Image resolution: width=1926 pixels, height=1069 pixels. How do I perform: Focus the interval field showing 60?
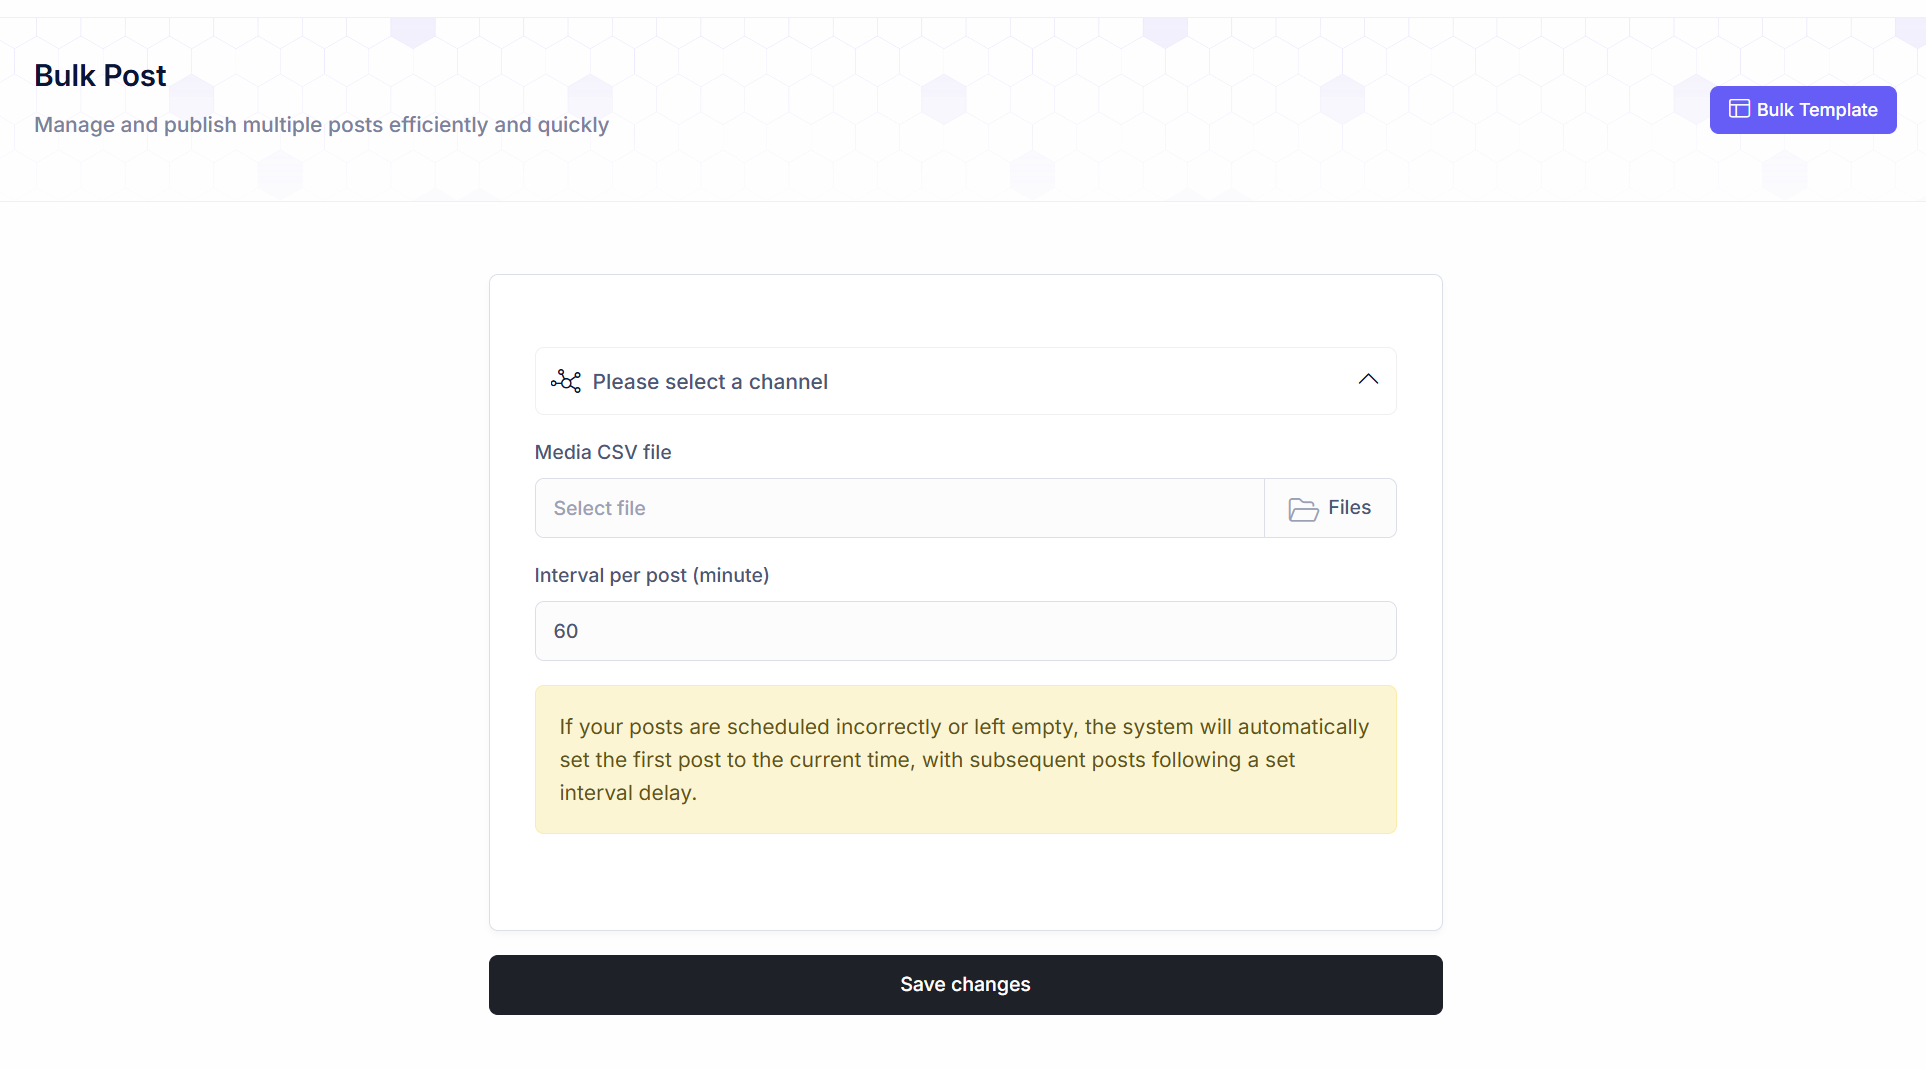tap(964, 631)
